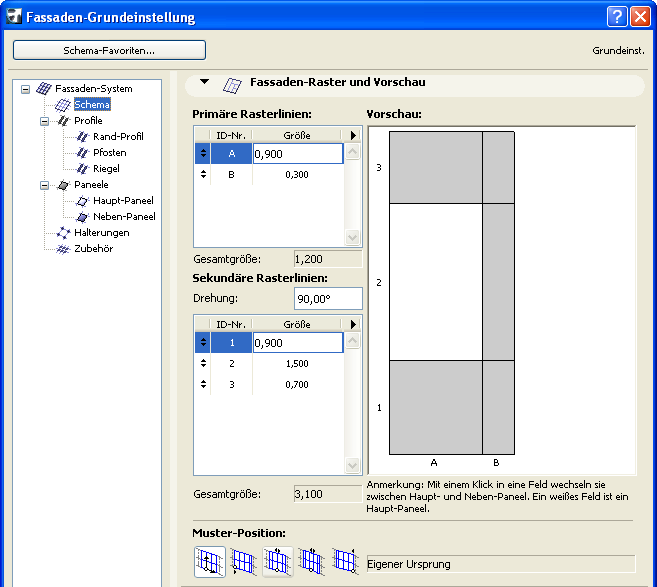This screenshot has height=587, width=657.
Task: Open Schema-Favoriten… button
Action: (x=109, y=50)
